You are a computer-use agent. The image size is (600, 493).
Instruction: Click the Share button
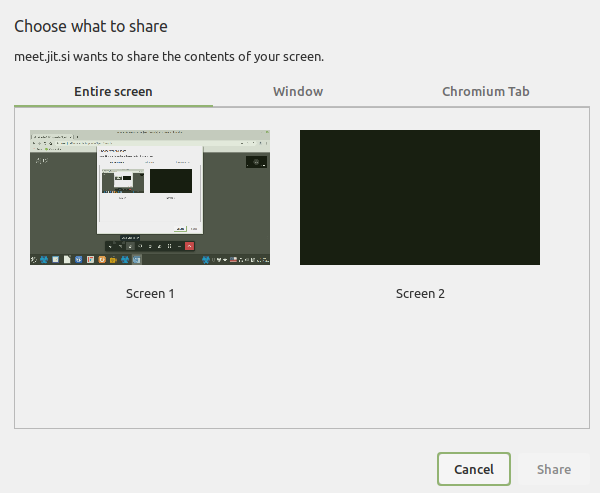554,469
